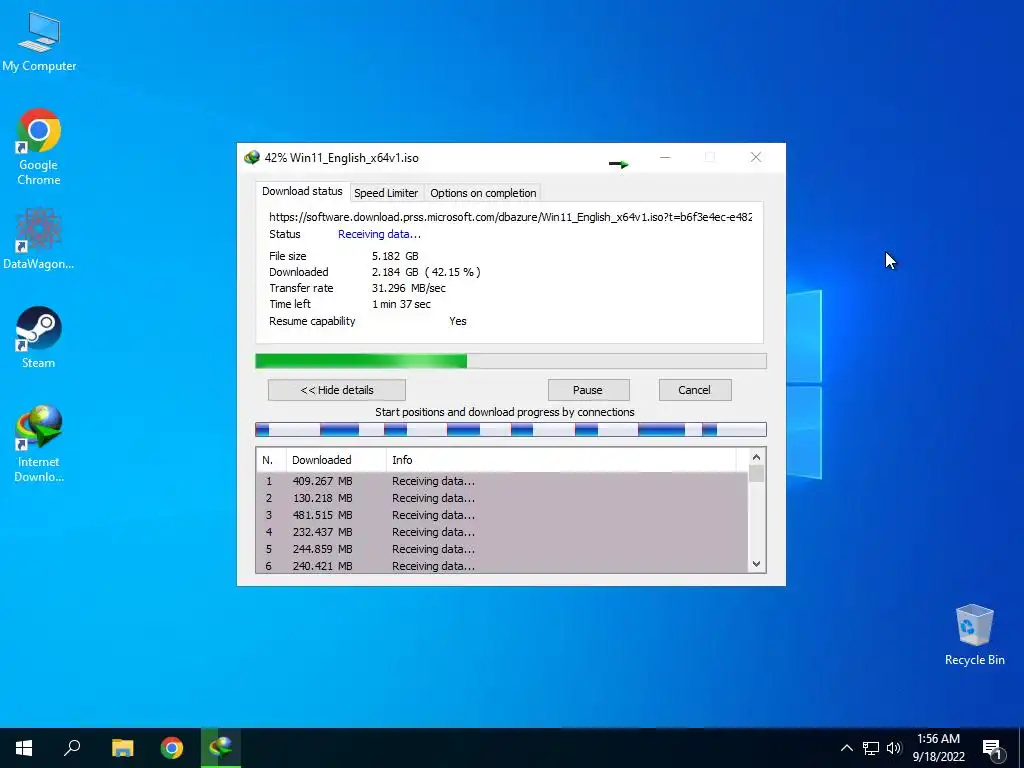This screenshot has width=1024, height=768.
Task: Select connection row with 409.267 MB
Action: coord(502,481)
